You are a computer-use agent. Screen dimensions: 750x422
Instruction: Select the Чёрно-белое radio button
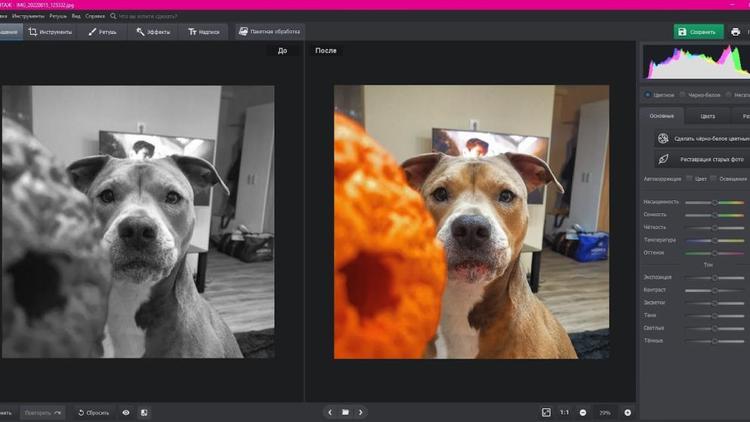[683, 95]
